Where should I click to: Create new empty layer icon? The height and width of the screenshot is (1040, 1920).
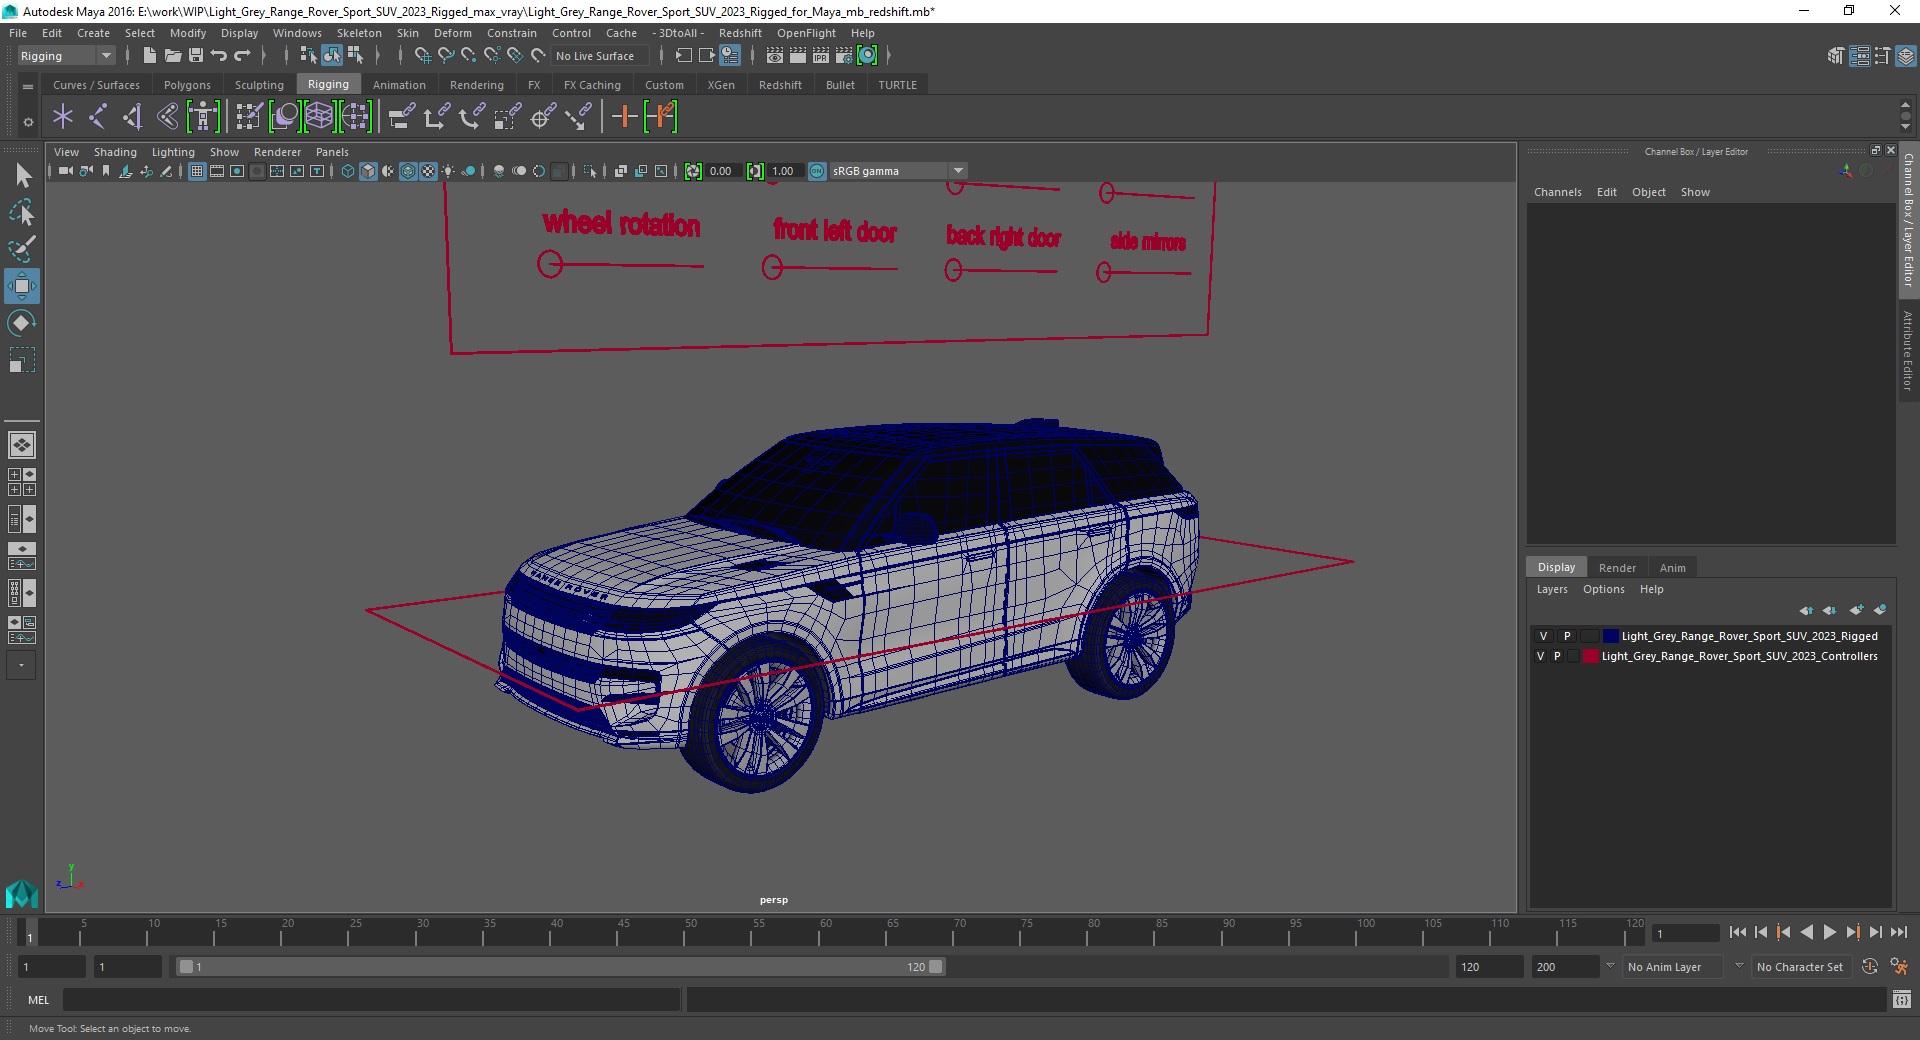point(1857,610)
